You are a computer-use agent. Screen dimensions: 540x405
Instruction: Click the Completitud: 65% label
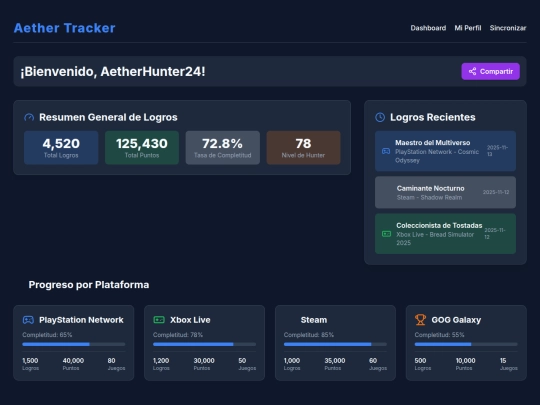click(47, 335)
